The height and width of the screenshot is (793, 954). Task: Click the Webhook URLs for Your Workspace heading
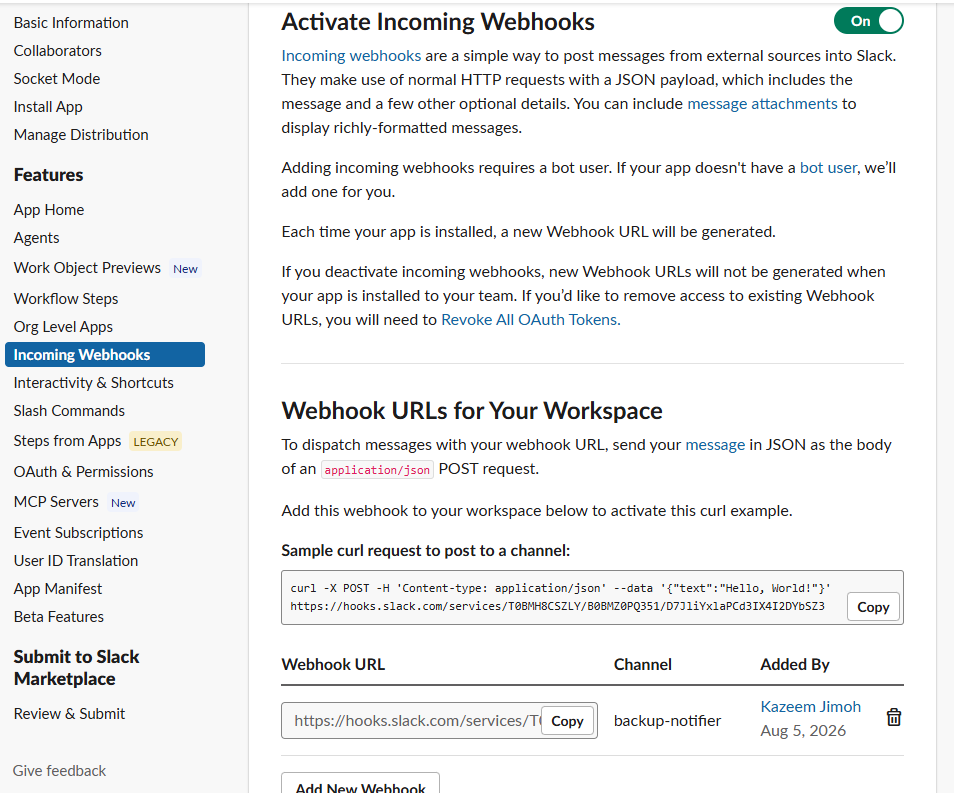pyautogui.click(x=472, y=411)
